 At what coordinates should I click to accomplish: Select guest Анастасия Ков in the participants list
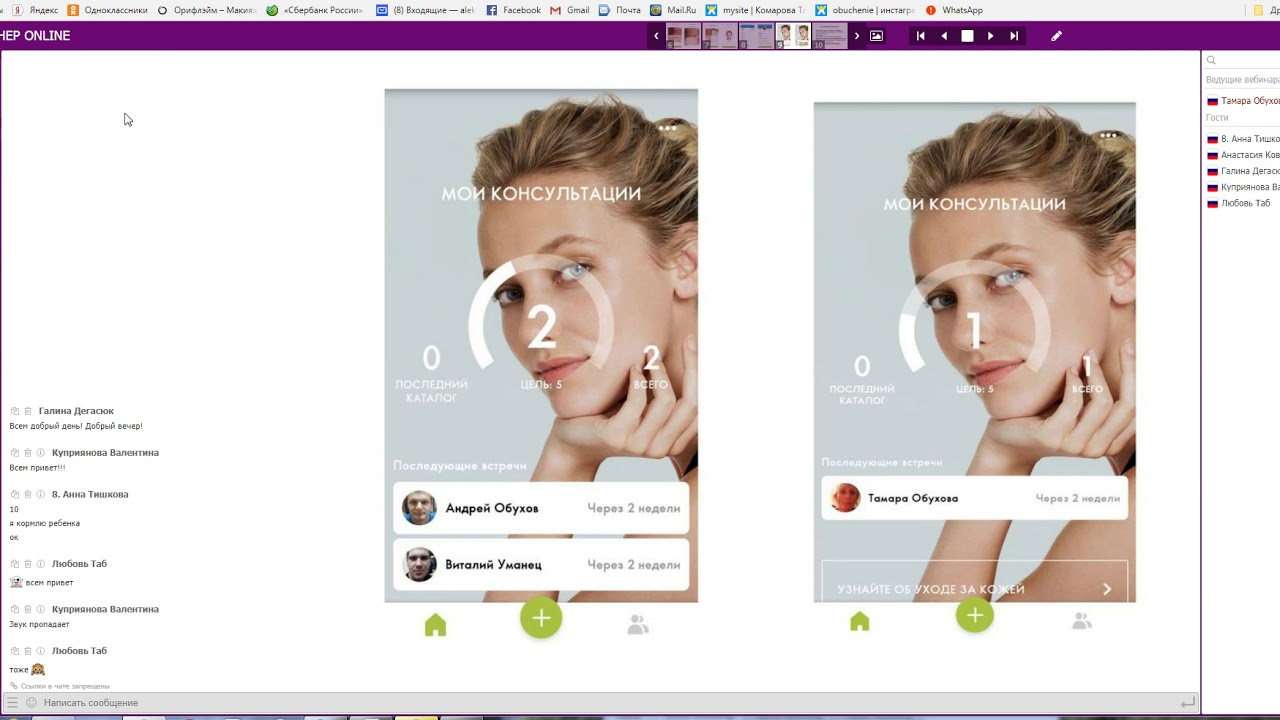(x=1243, y=155)
